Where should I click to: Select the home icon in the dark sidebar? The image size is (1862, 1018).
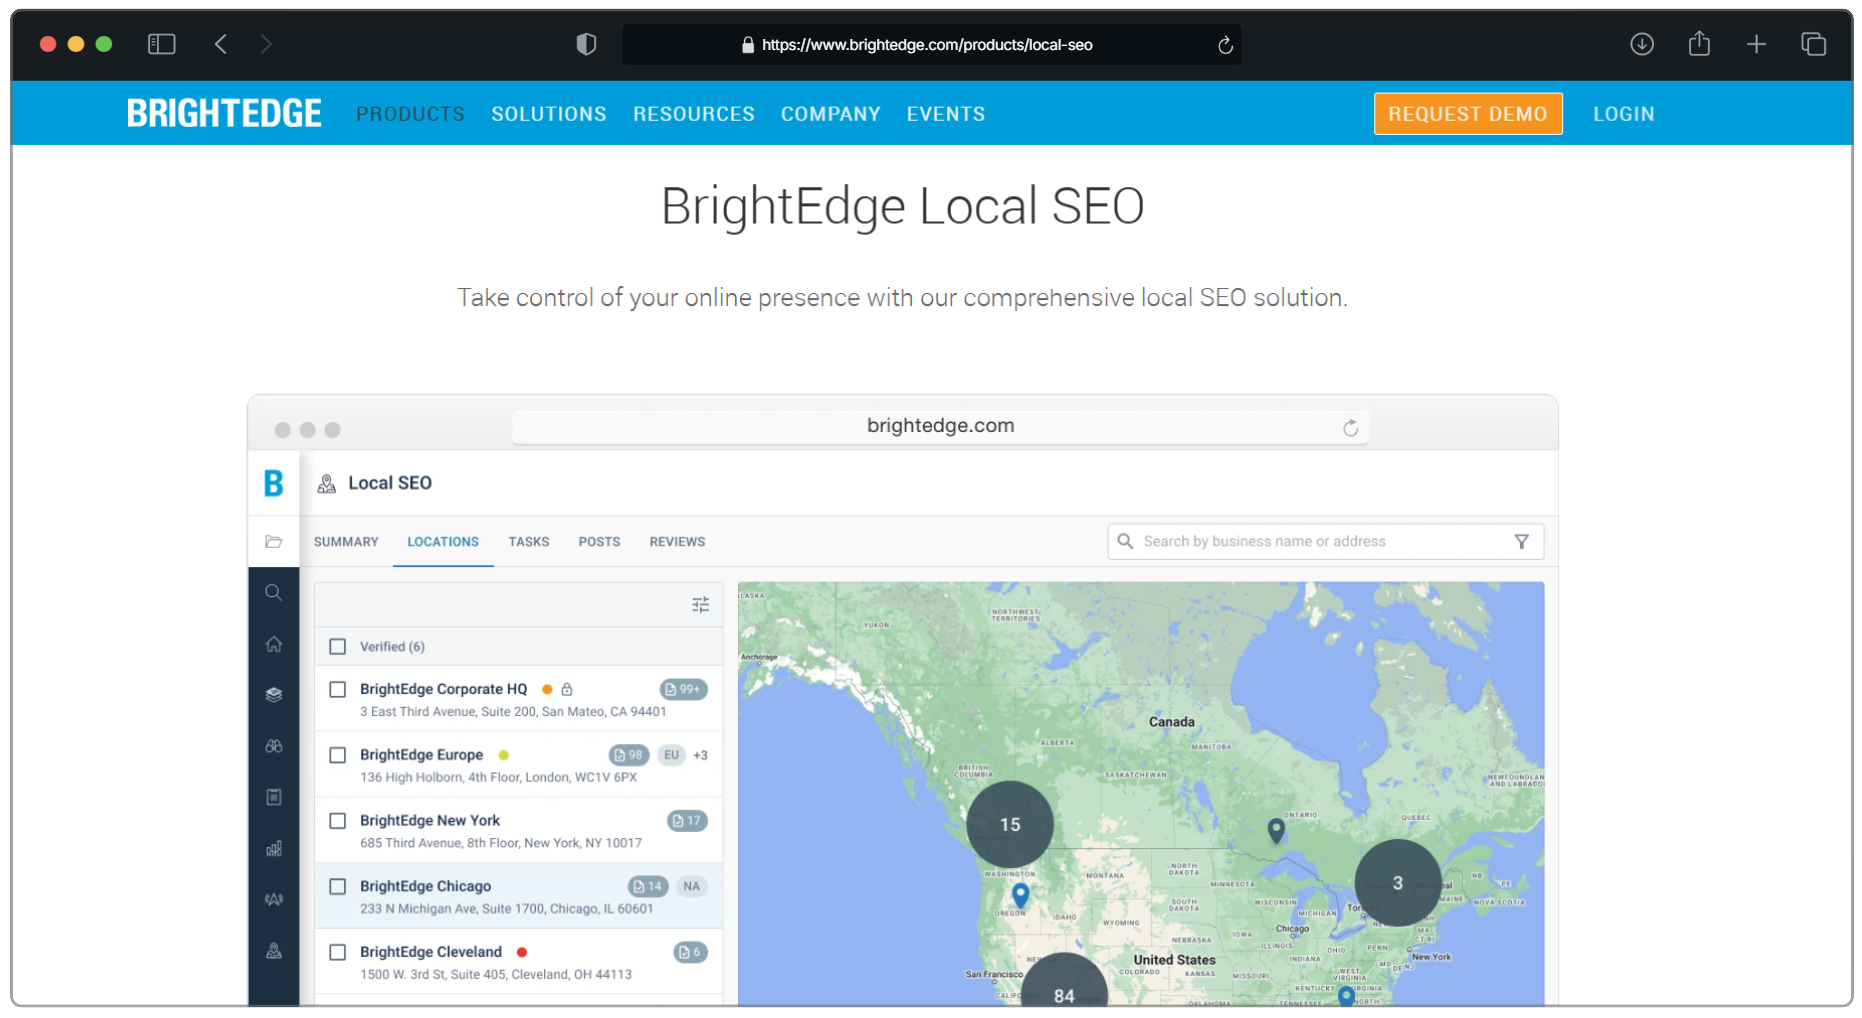tap(273, 644)
